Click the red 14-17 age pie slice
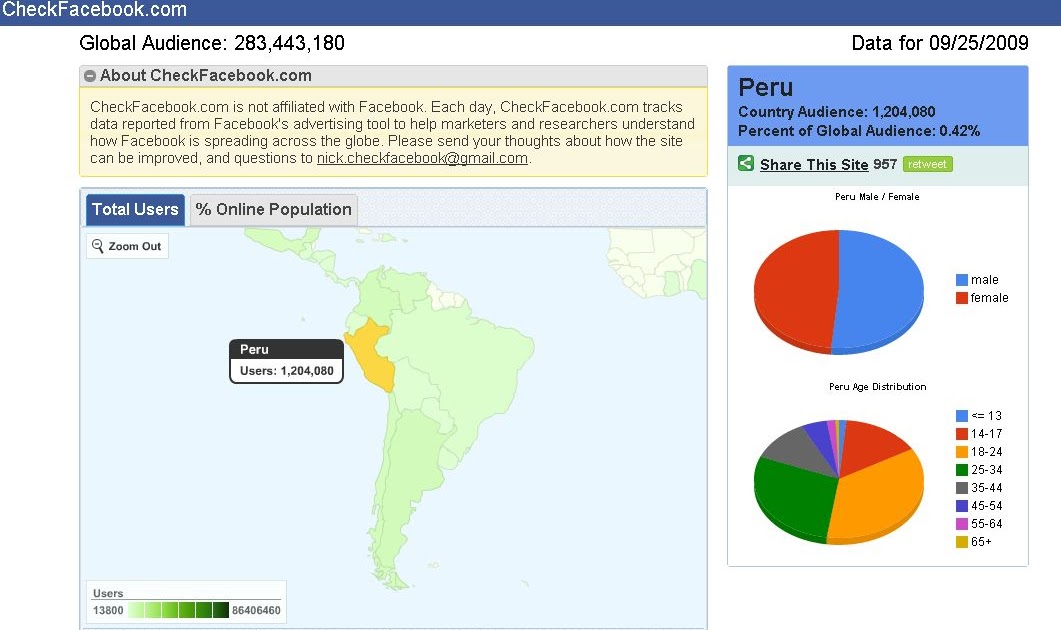Viewport: 1061px width, 630px height. 870,443
